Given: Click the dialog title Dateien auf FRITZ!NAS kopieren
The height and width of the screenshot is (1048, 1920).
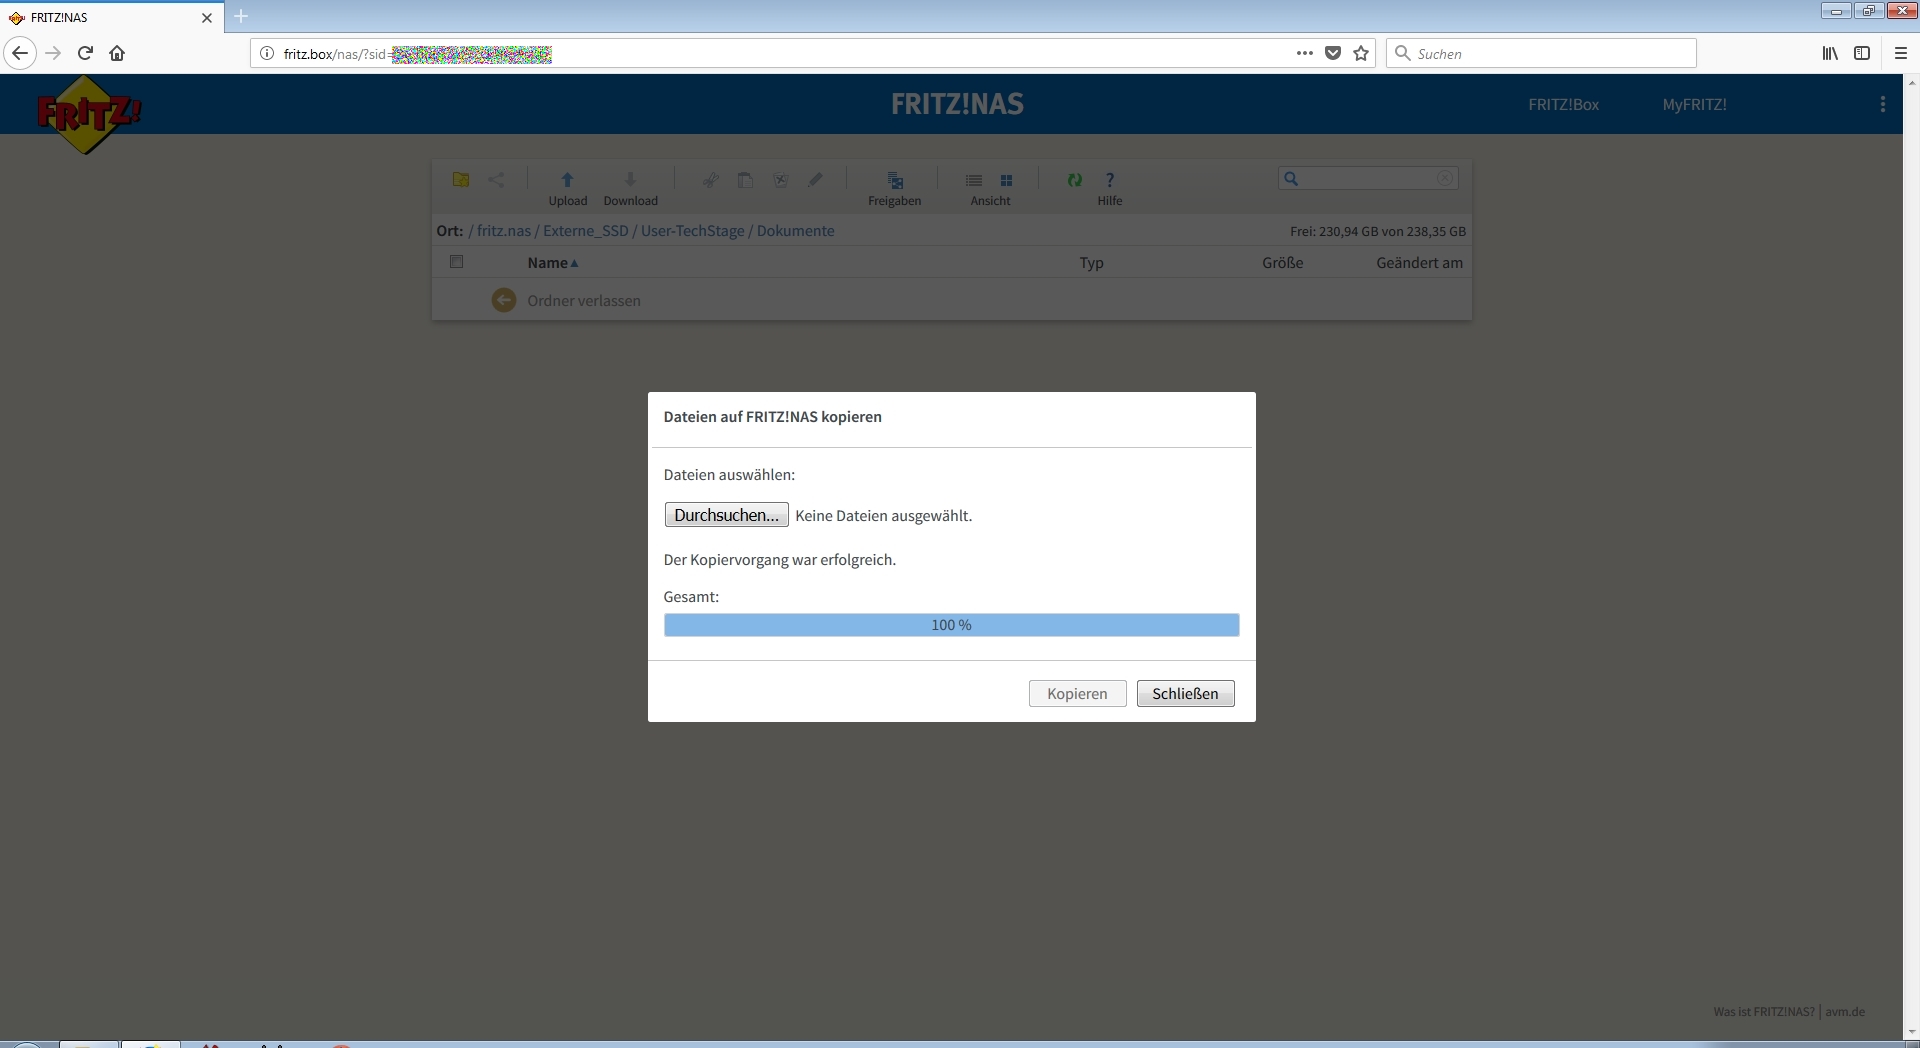Looking at the screenshot, I should (772, 417).
